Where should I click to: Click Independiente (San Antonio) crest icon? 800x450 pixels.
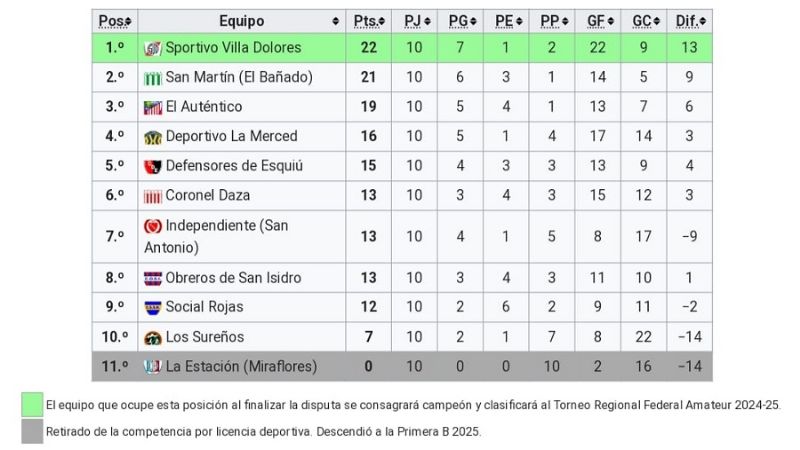153,227
